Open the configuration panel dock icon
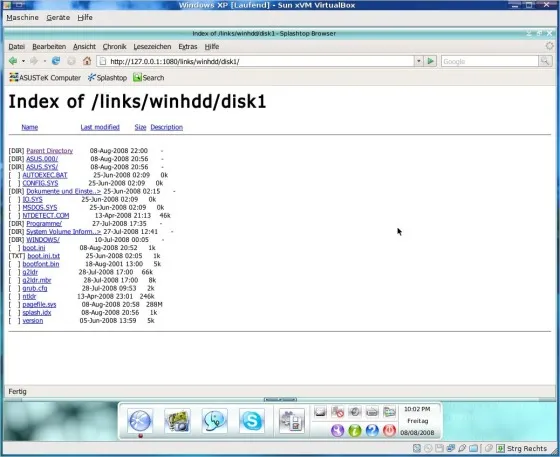 pyautogui.click(x=292, y=421)
